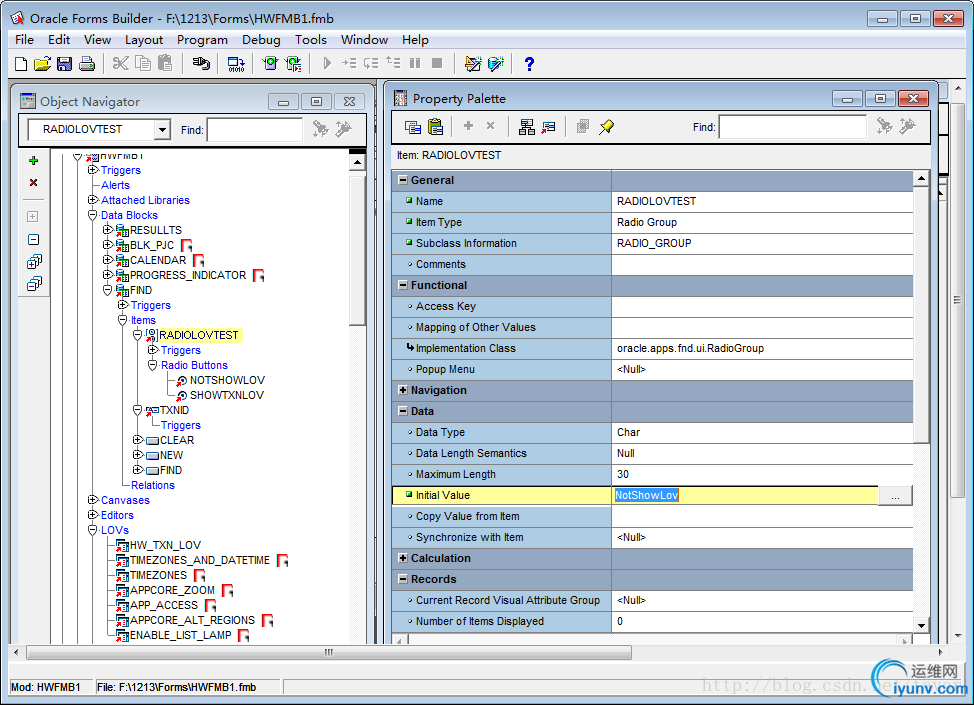Click the Cut scissors icon
Screen dimensions: 974x705
point(121,63)
